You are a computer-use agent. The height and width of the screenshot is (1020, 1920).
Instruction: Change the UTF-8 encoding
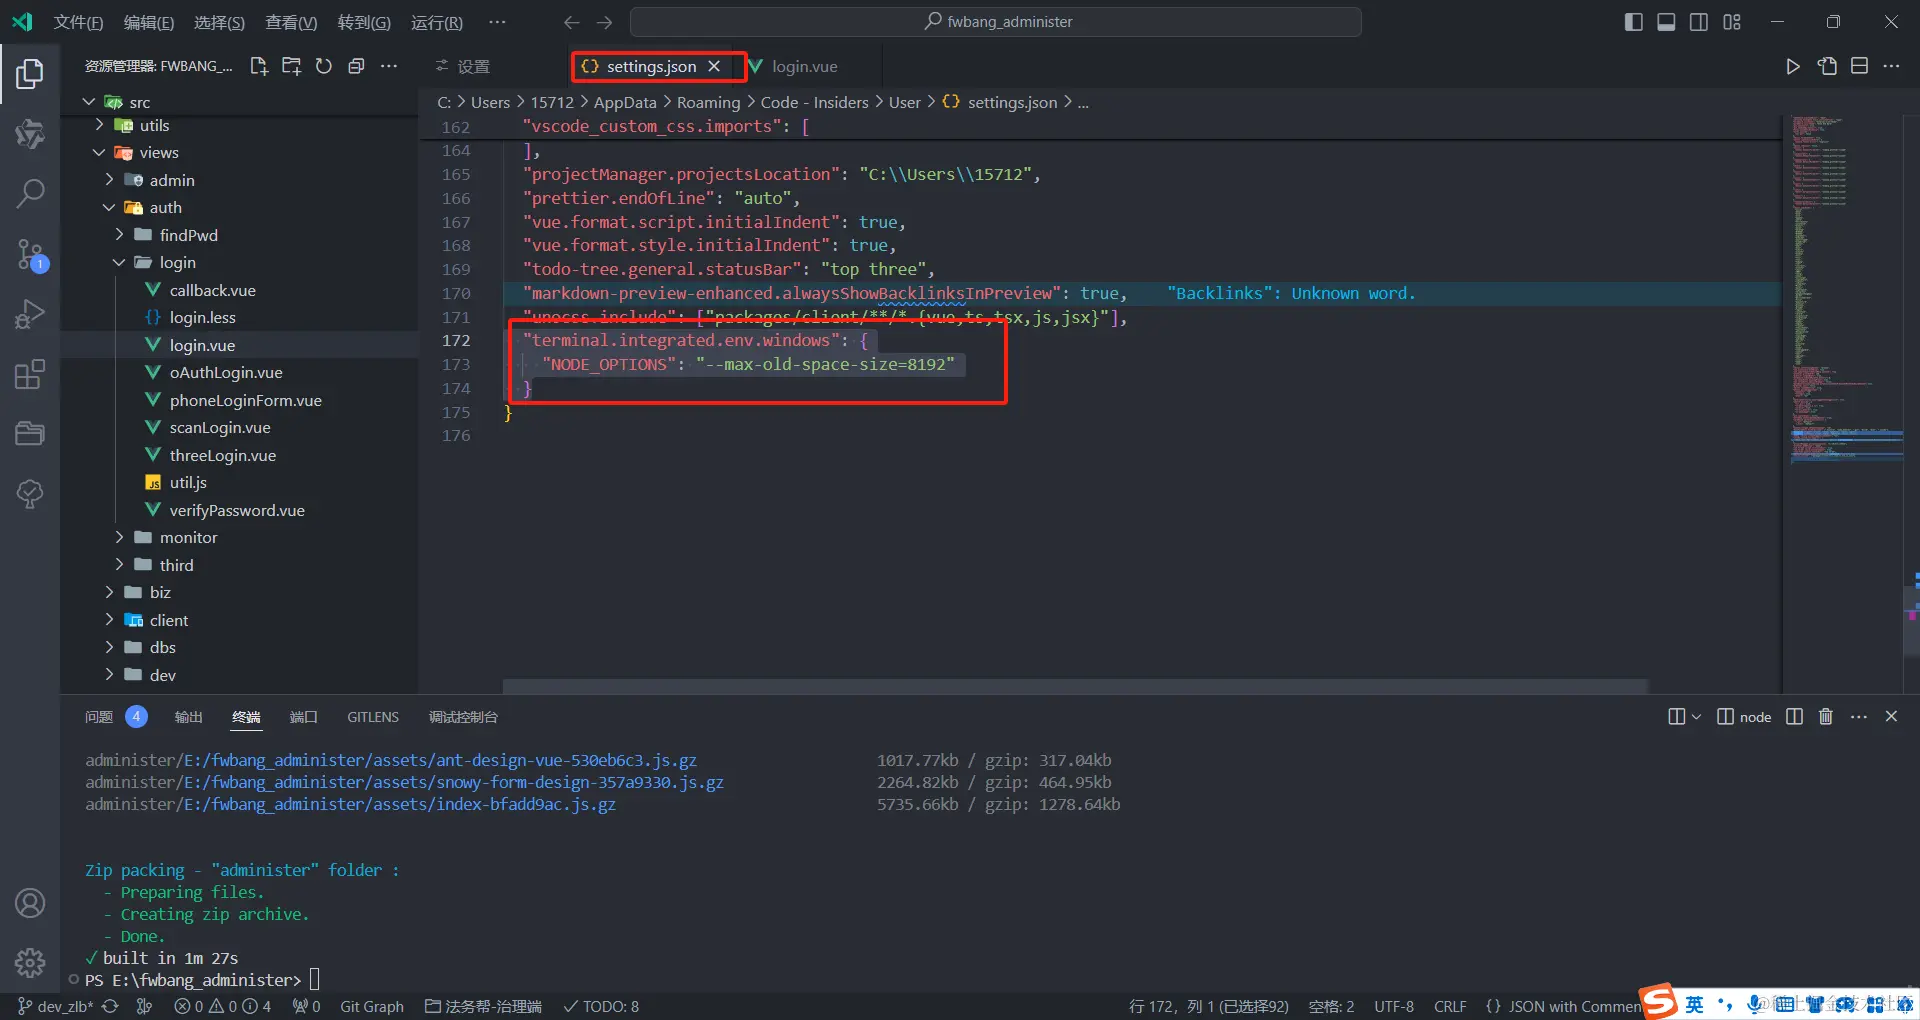(1394, 1006)
